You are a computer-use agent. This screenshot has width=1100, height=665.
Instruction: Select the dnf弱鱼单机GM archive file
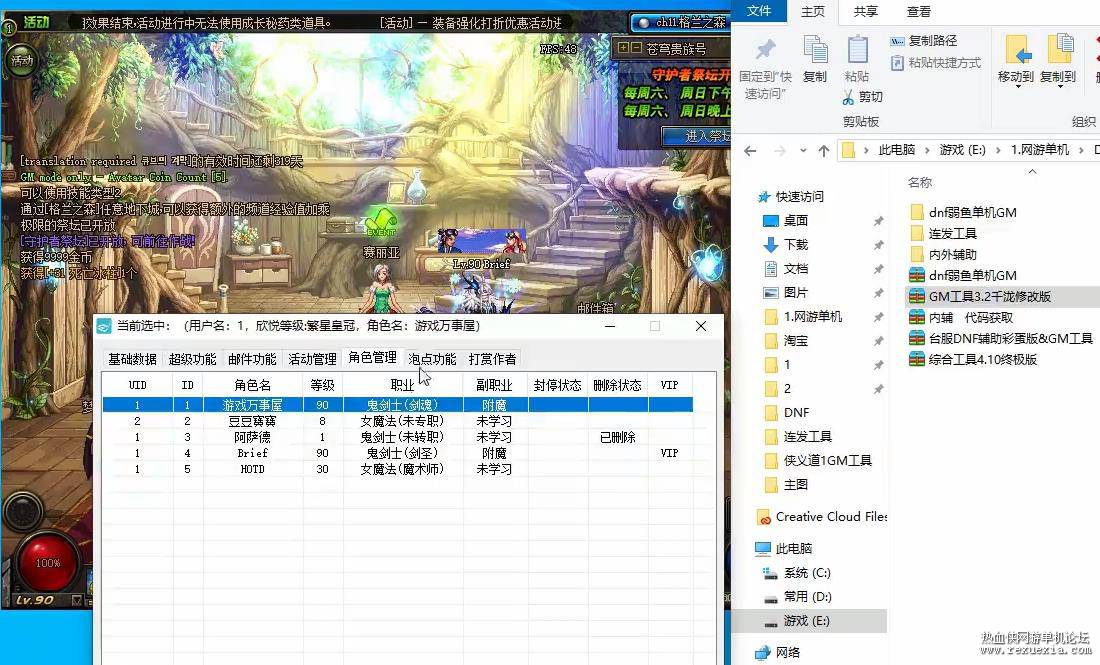972,275
